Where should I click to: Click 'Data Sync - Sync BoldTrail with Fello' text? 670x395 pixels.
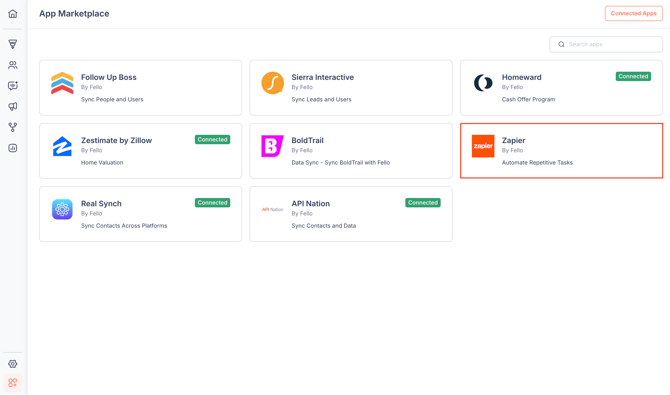[341, 163]
